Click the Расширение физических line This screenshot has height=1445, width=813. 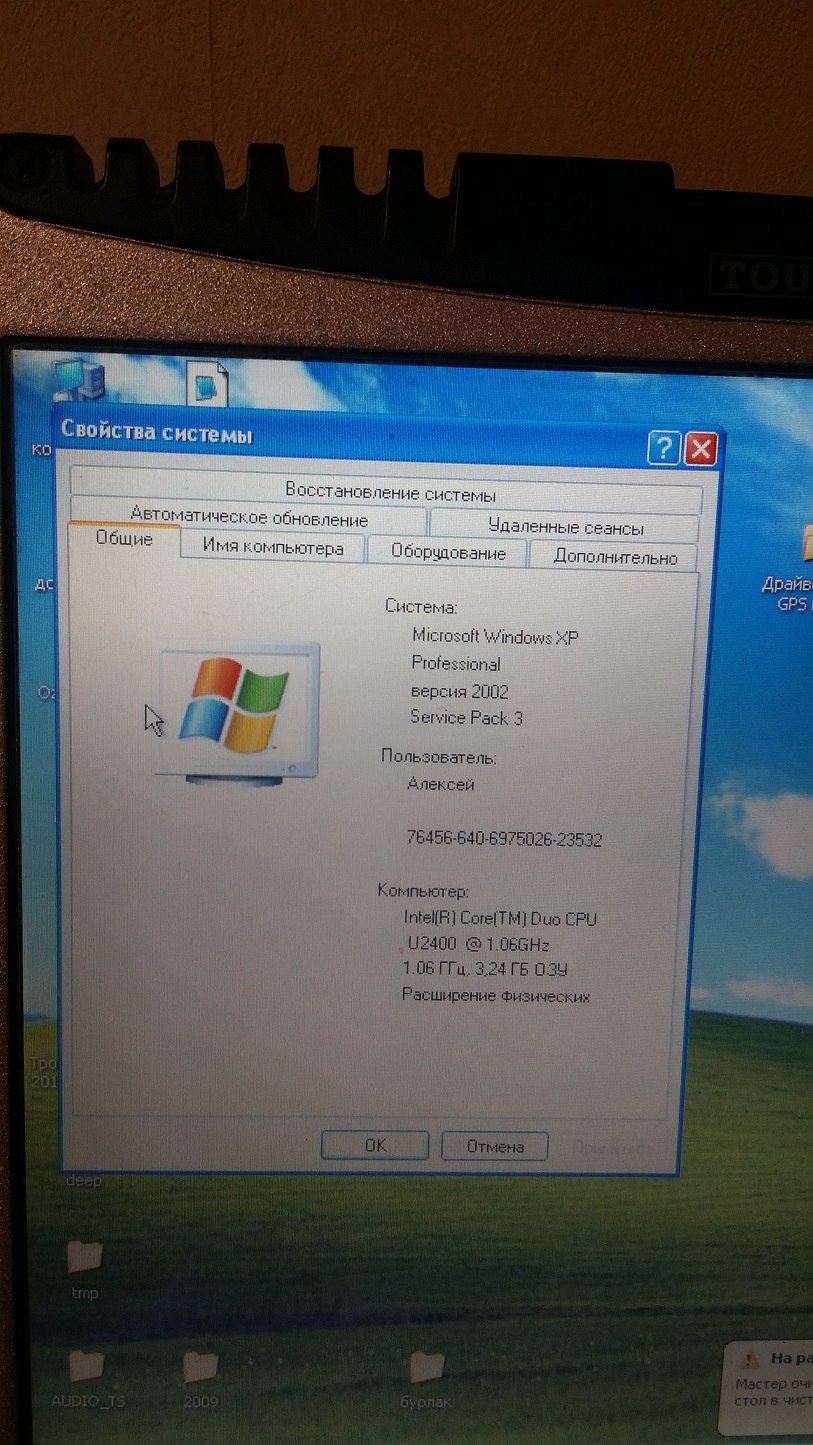(x=496, y=996)
